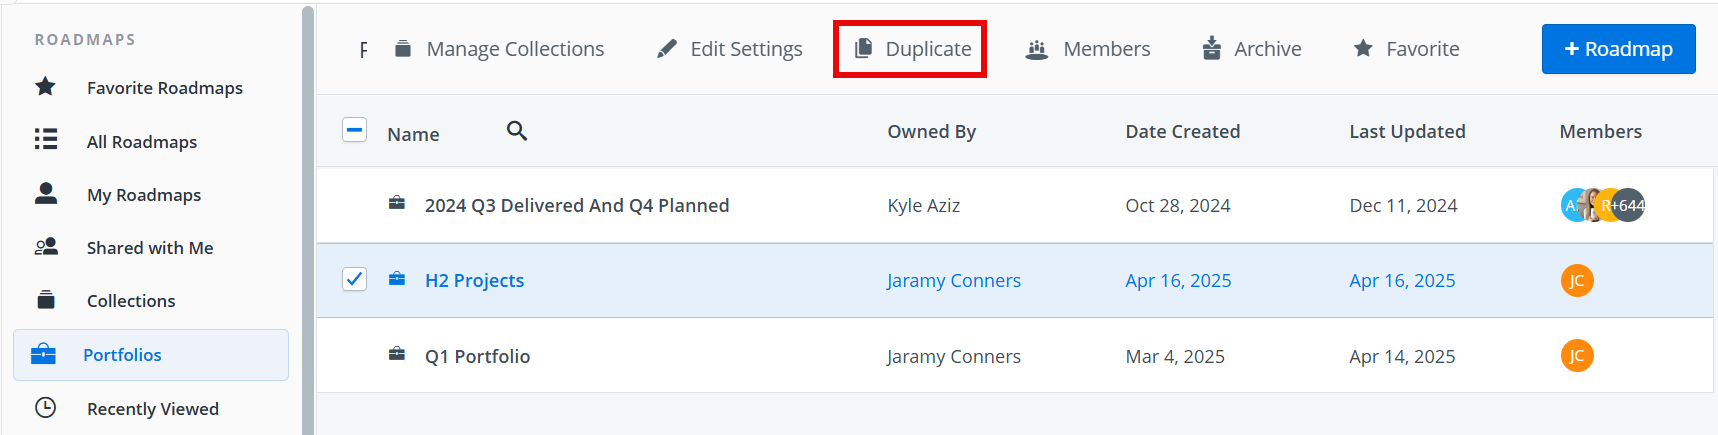Open Collections from the sidebar

(130, 301)
